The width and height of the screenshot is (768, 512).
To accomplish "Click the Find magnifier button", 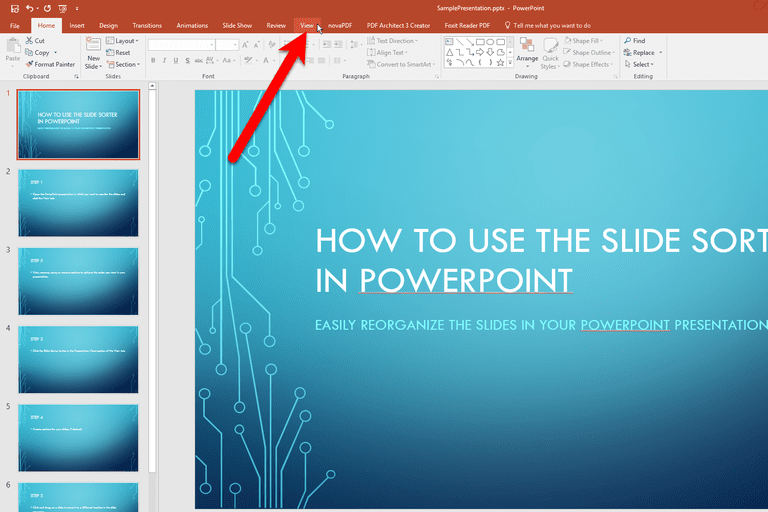I will click(x=635, y=41).
